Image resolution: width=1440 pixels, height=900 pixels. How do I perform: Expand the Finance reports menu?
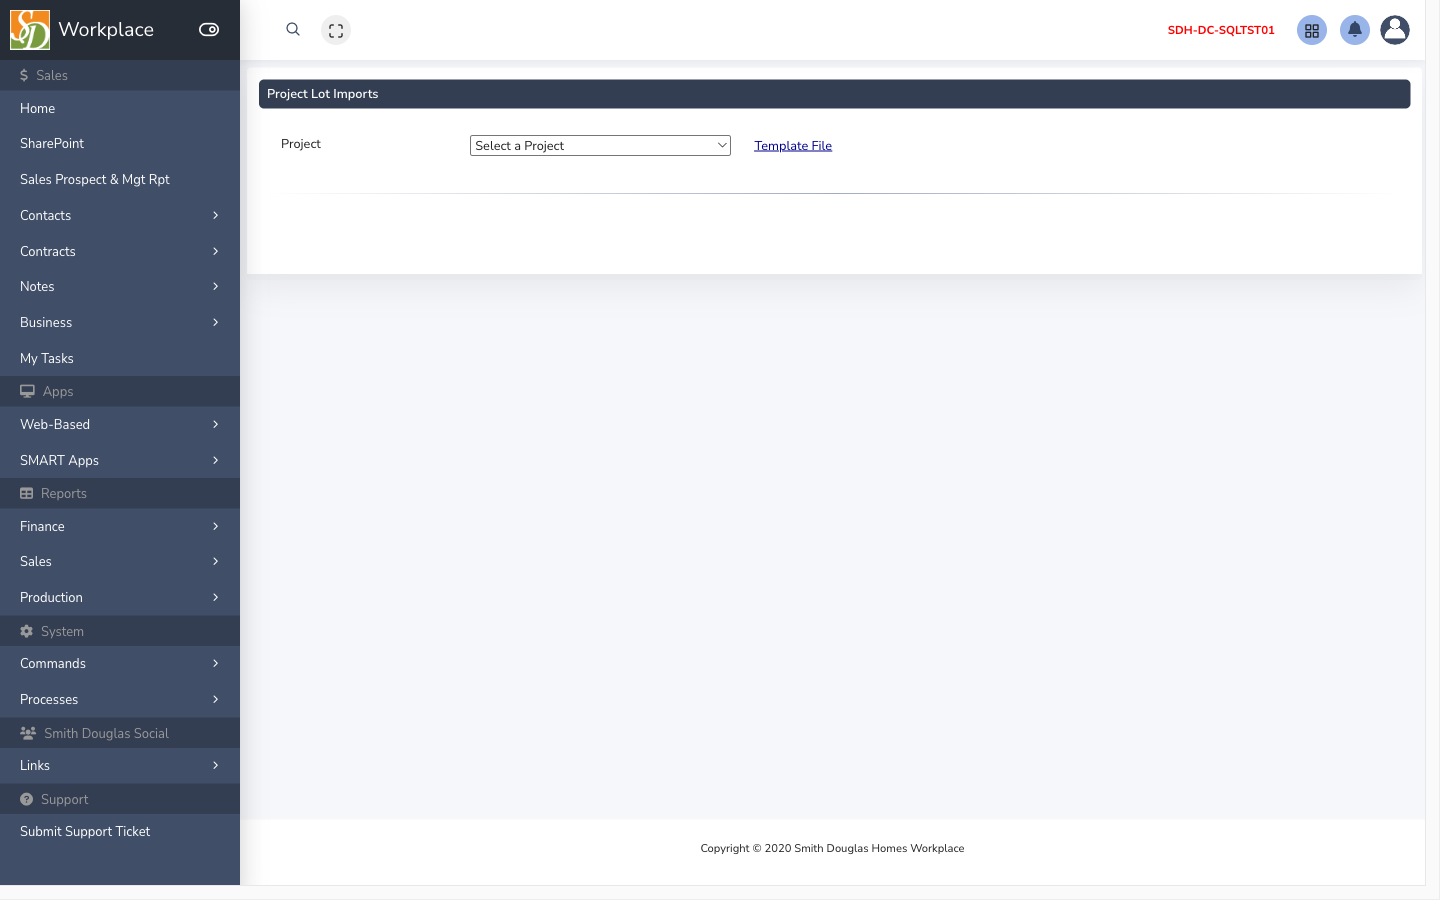(x=120, y=526)
